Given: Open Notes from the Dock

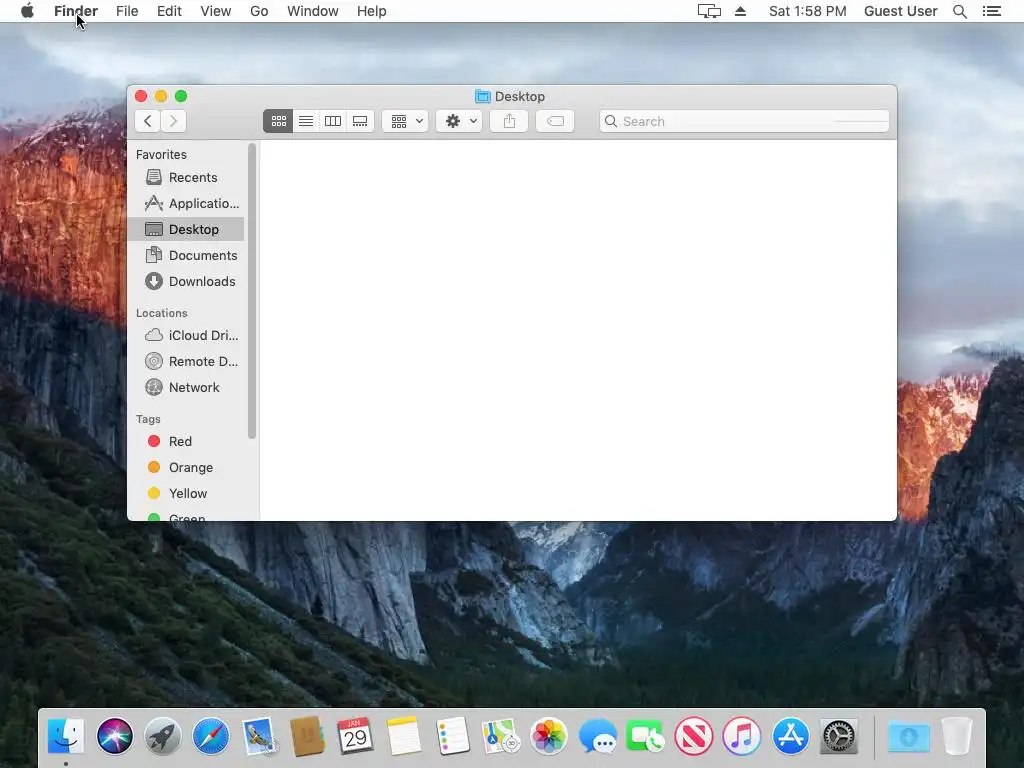Looking at the screenshot, I should pos(404,736).
